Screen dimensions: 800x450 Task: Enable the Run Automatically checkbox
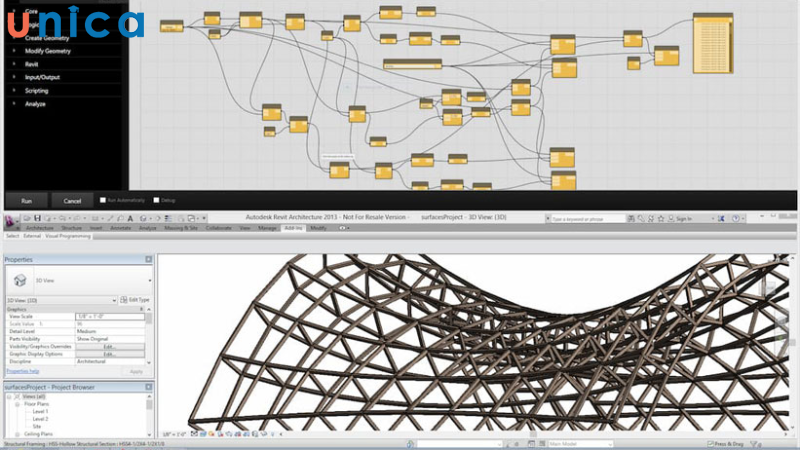103,200
